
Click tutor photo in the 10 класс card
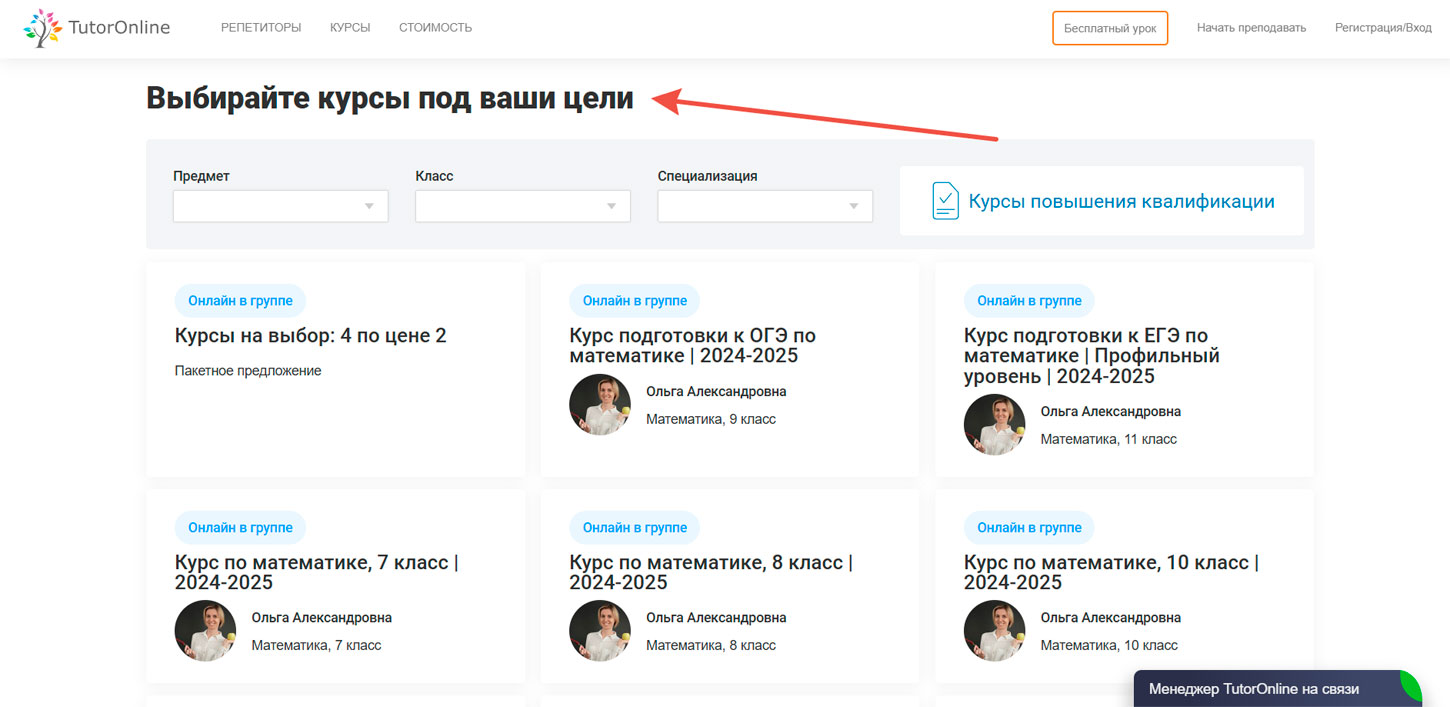pyautogui.click(x=994, y=631)
